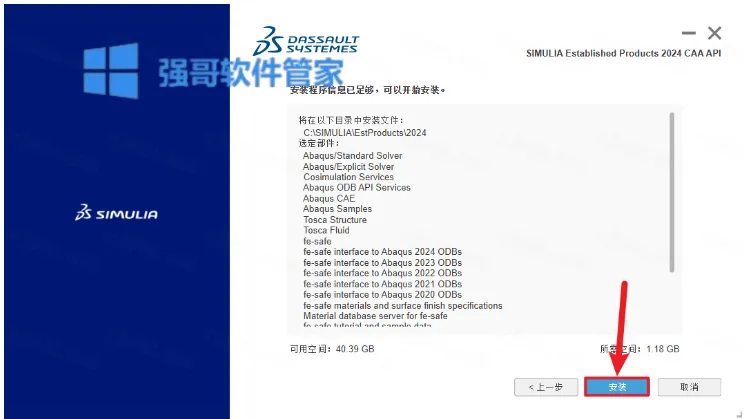Click the component list vertical scrollbar
Screen dimensions: 745x419
[x=671, y=192]
